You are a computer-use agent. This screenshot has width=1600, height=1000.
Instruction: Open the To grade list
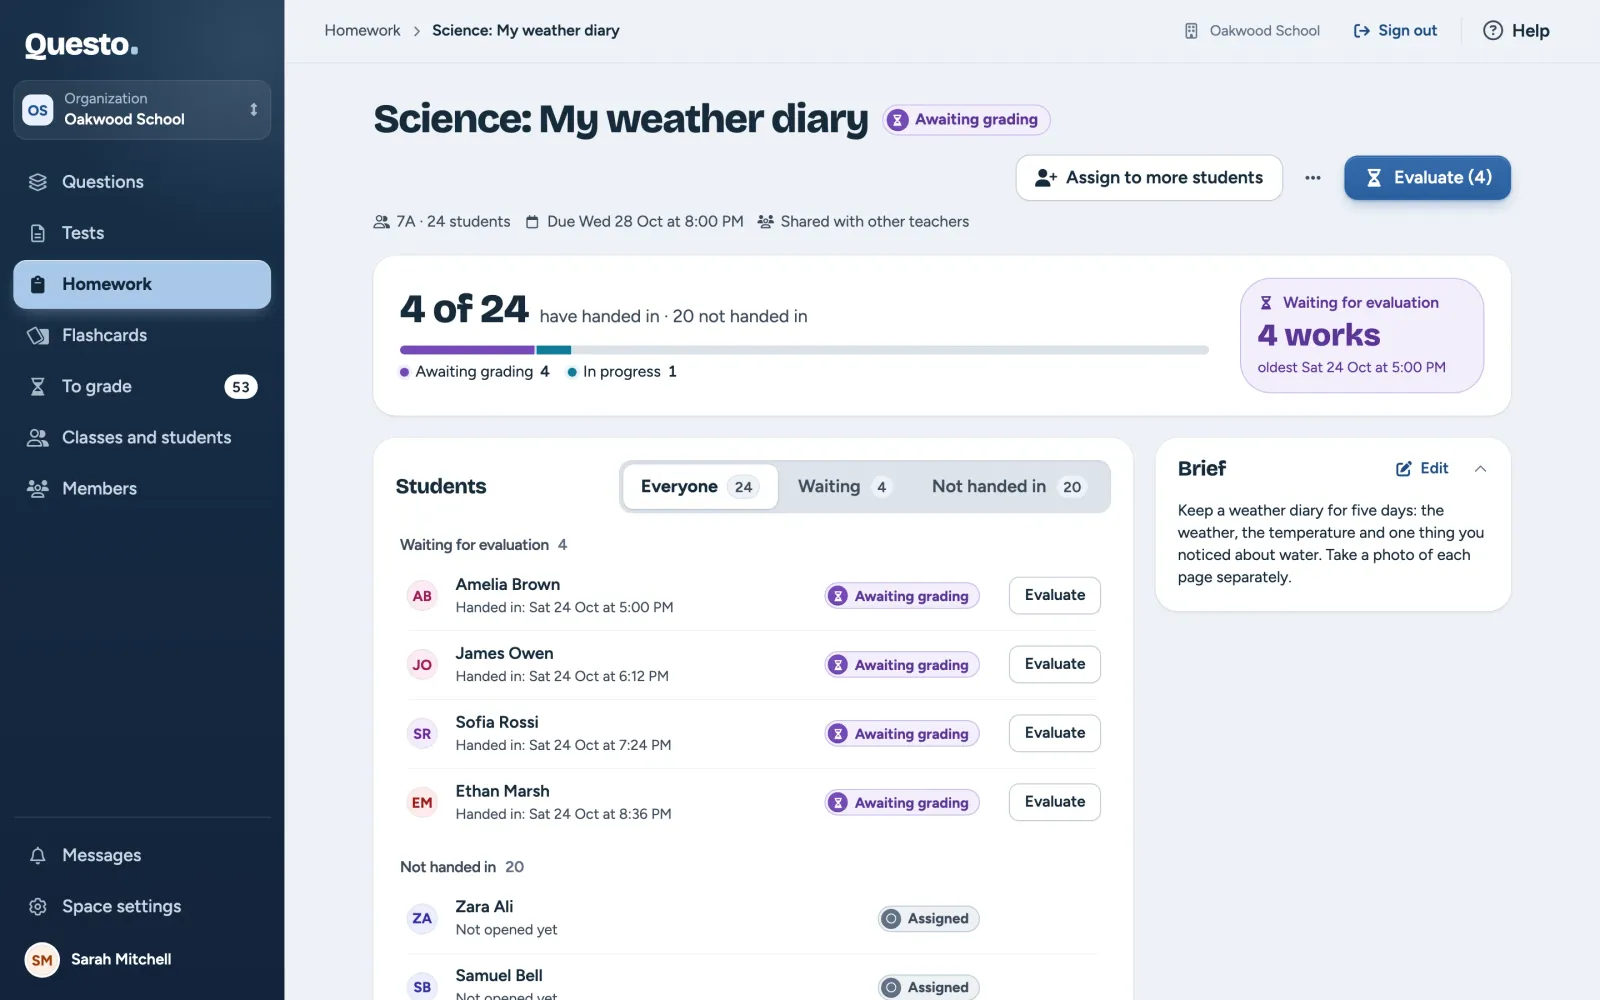tap(142, 386)
